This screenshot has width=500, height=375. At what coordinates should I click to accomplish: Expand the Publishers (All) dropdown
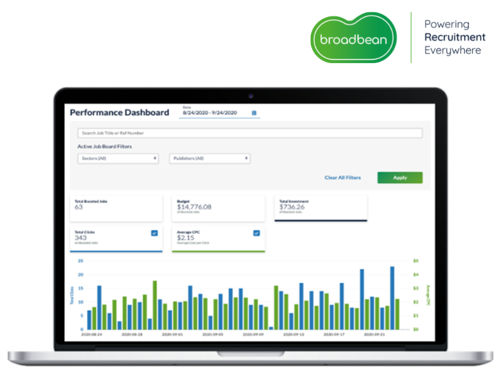click(x=210, y=158)
